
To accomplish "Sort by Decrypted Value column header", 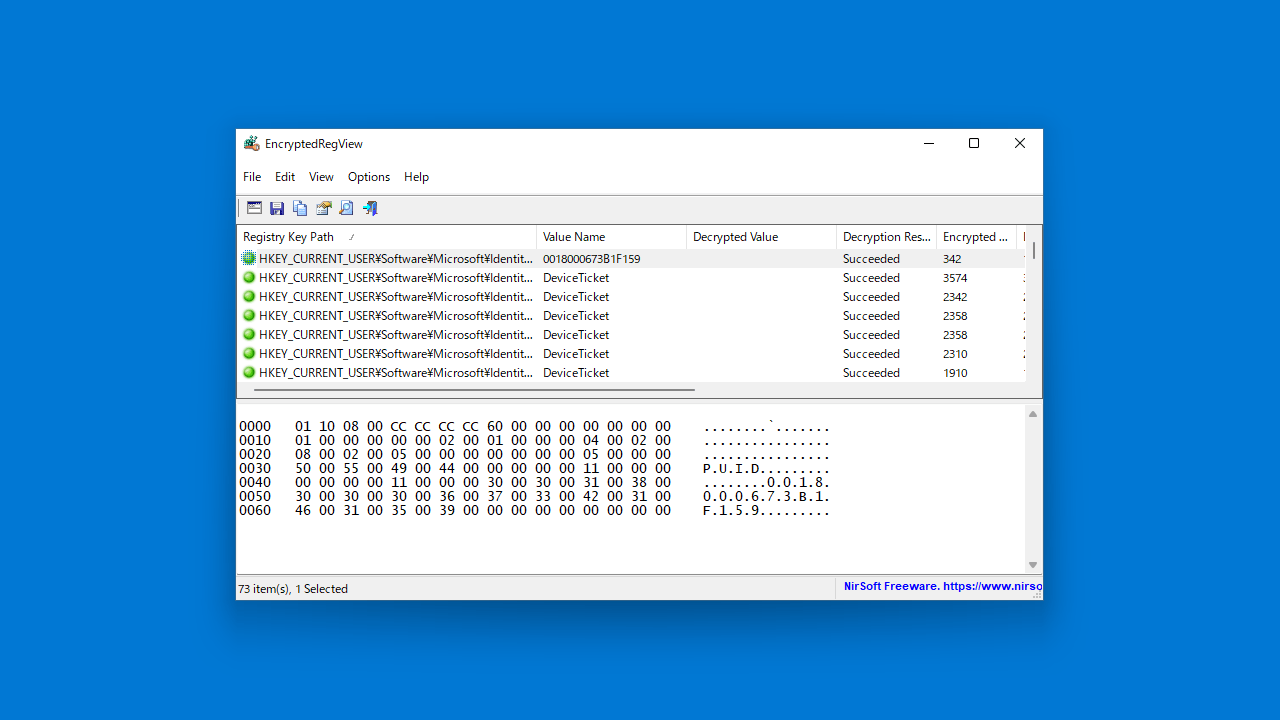I will click(x=762, y=237).
